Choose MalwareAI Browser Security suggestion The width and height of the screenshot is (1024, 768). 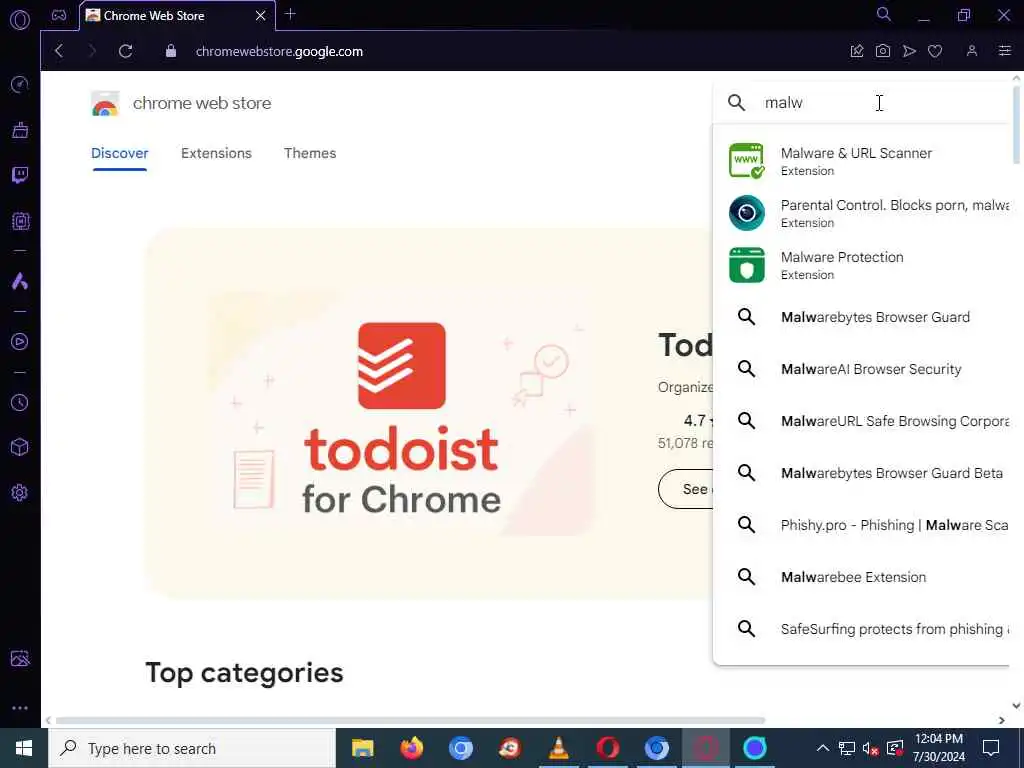tap(862, 369)
